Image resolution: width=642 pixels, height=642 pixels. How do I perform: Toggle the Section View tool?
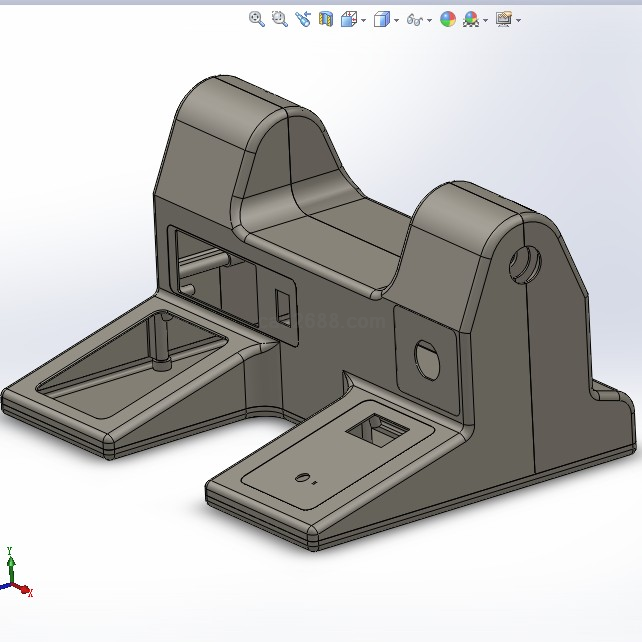[x=326, y=19]
